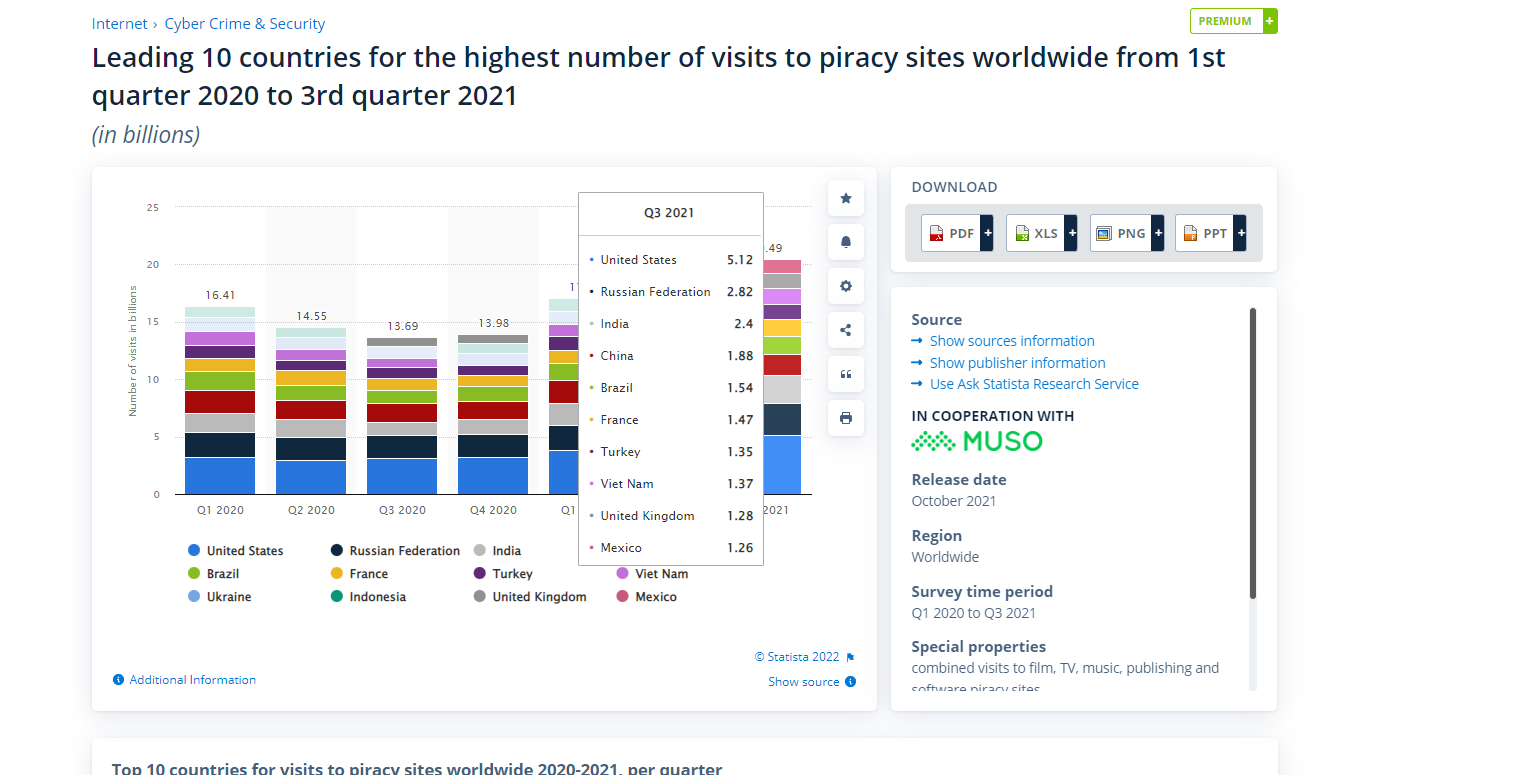Click the flag icon beside Statista 2022
The width and height of the screenshot is (1519, 775).
[850, 658]
